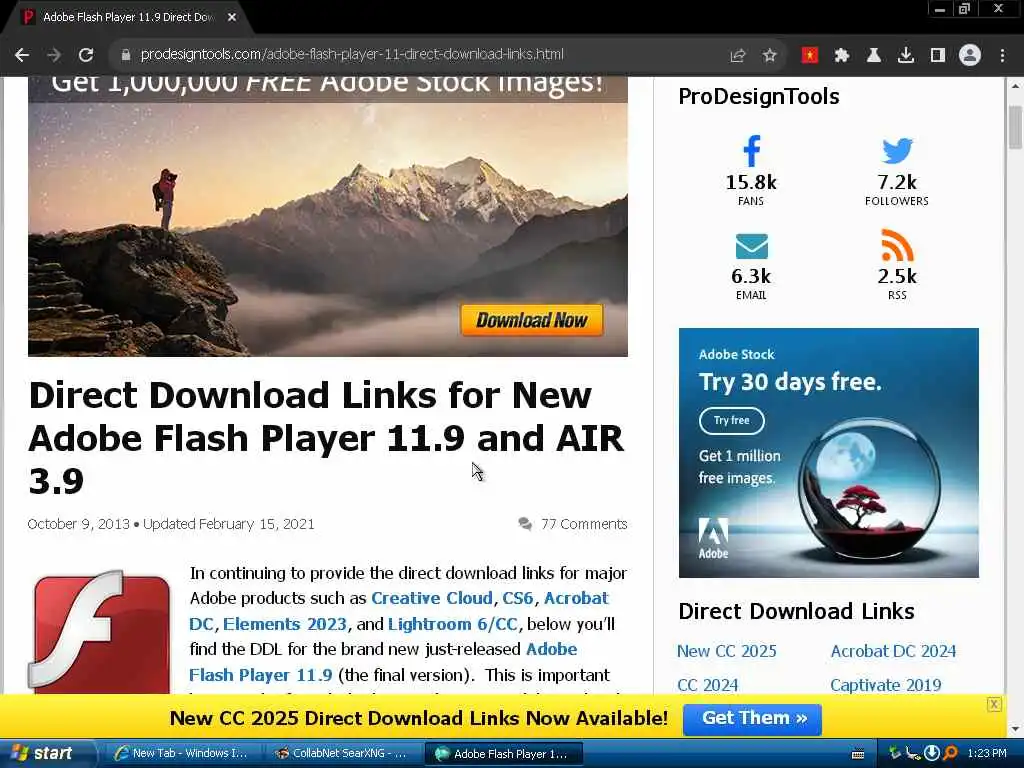Follow the CS6 link

tap(518, 598)
